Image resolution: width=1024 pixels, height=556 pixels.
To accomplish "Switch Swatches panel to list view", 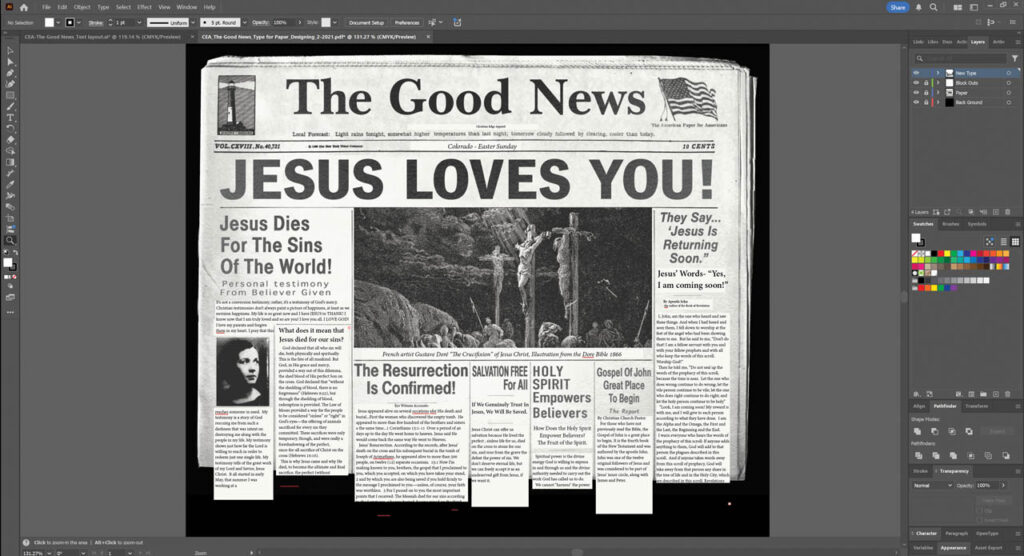I will [1004, 242].
